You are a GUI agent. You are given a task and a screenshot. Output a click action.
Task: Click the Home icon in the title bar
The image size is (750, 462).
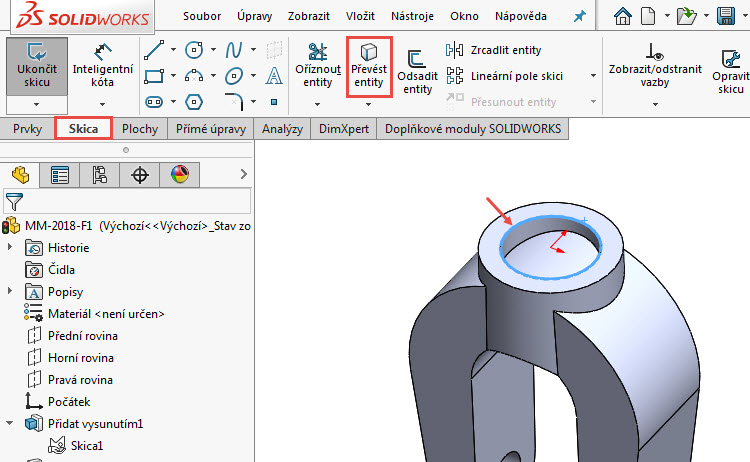point(622,16)
